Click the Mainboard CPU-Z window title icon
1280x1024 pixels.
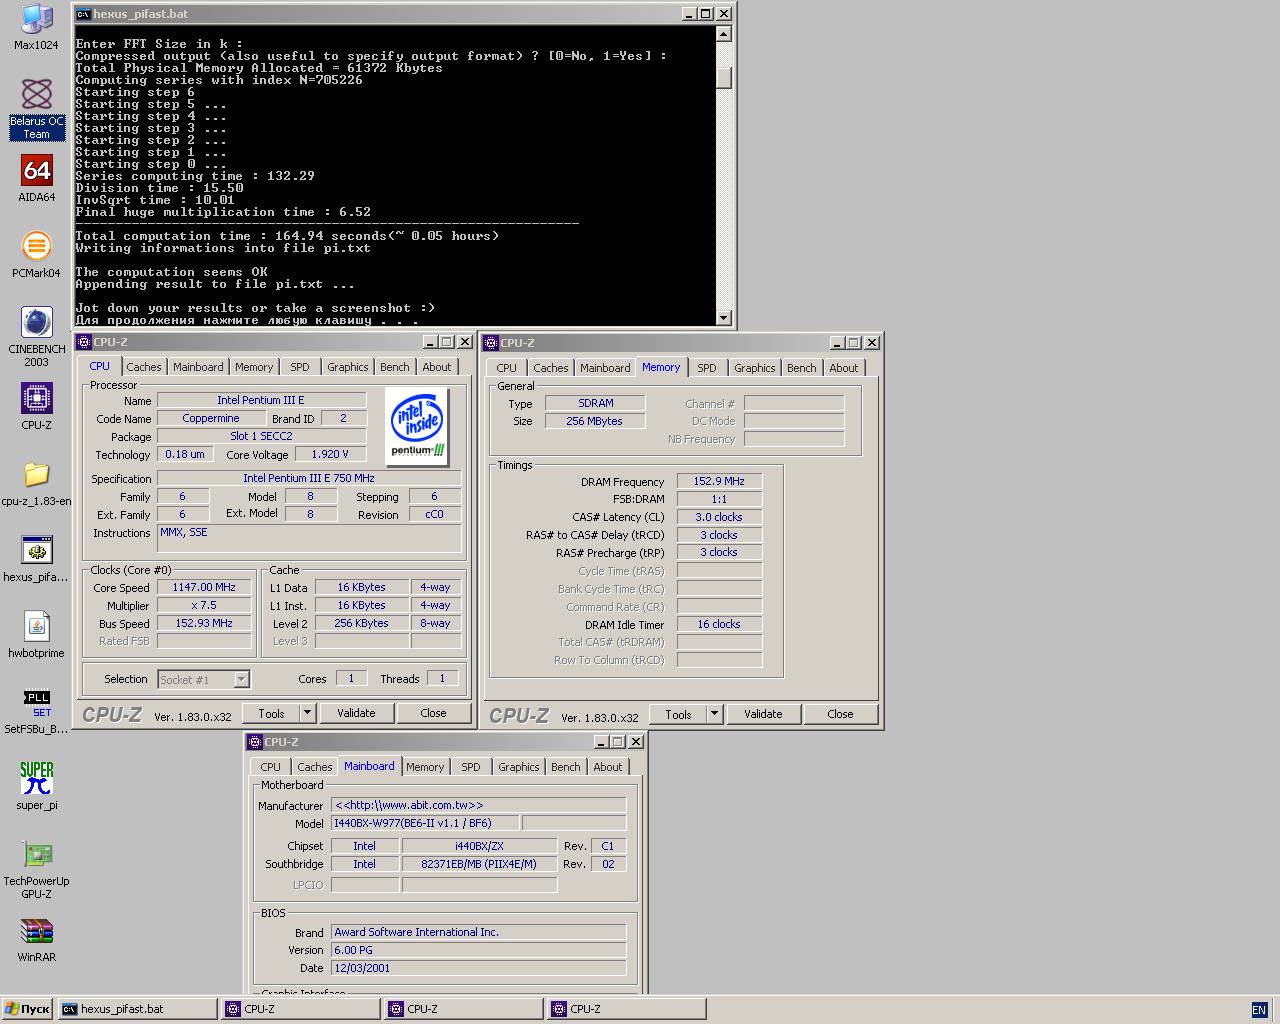tap(255, 742)
